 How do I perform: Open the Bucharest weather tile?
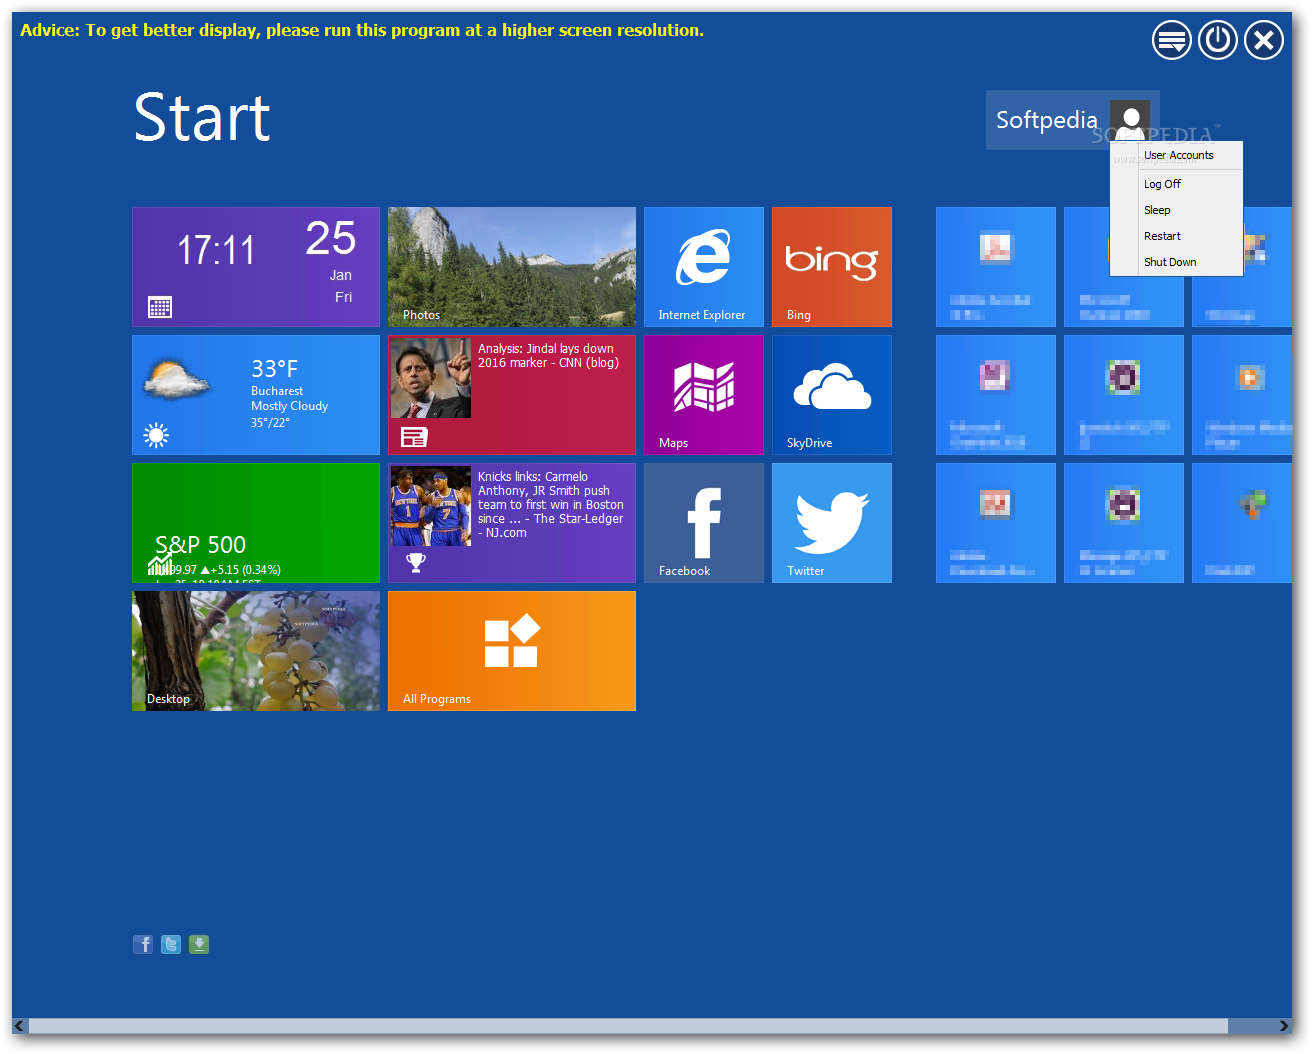[x=256, y=395]
